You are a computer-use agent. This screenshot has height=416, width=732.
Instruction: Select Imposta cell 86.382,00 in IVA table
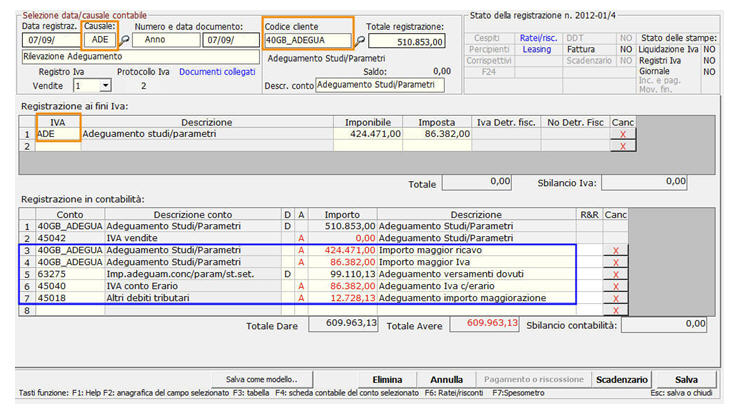click(x=437, y=134)
